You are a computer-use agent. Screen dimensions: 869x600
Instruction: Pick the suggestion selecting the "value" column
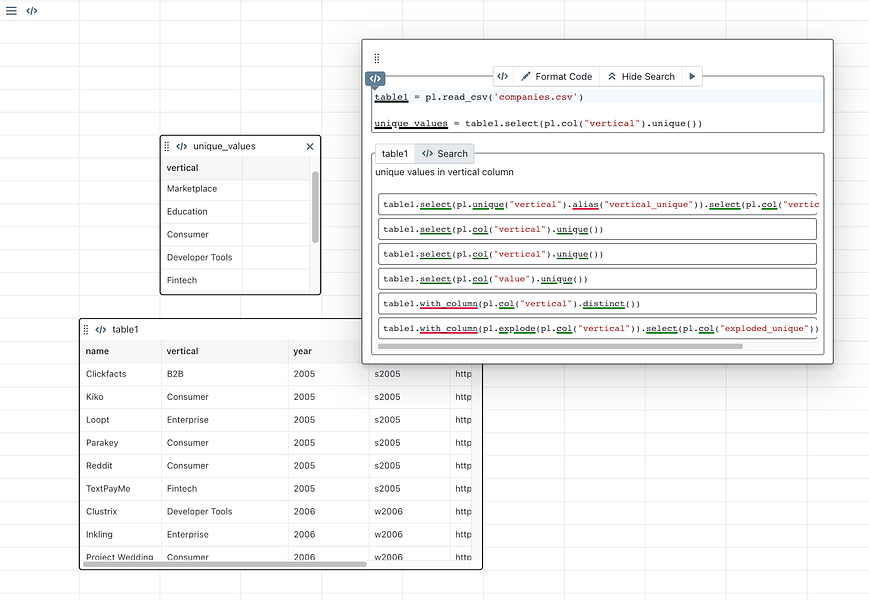(597, 279)
